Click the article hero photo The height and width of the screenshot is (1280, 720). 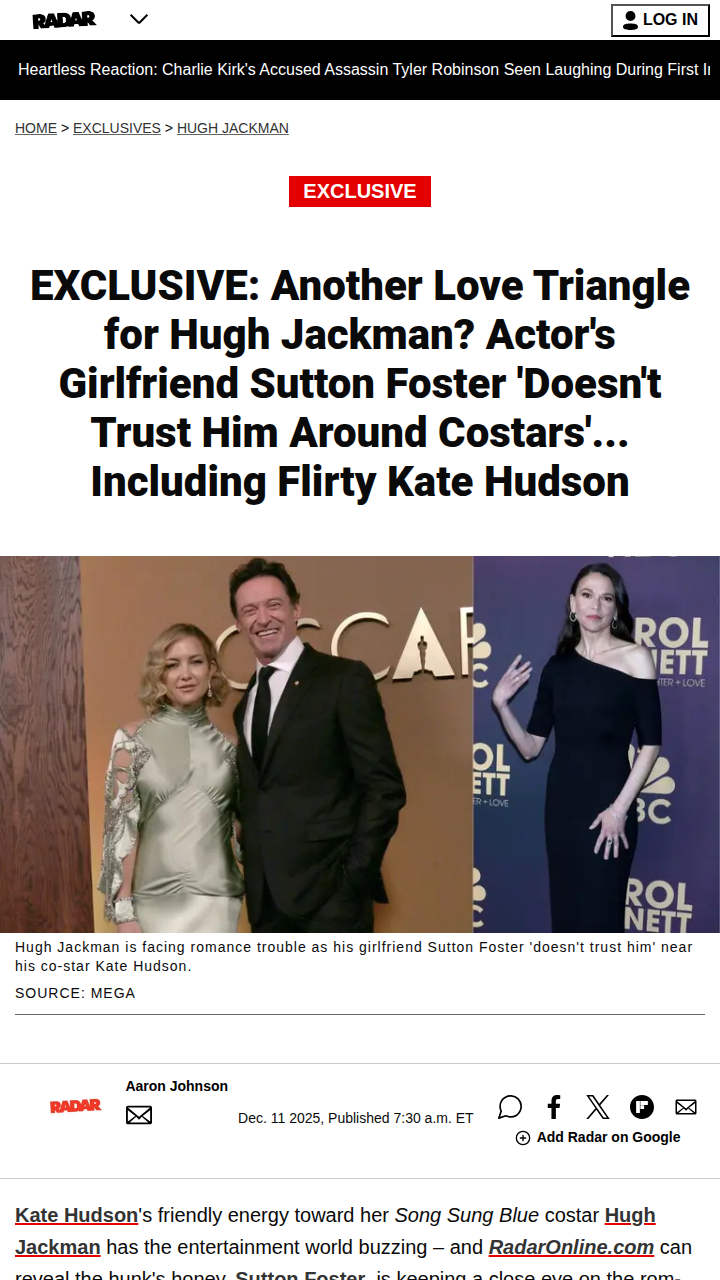(x=360, y=744)
